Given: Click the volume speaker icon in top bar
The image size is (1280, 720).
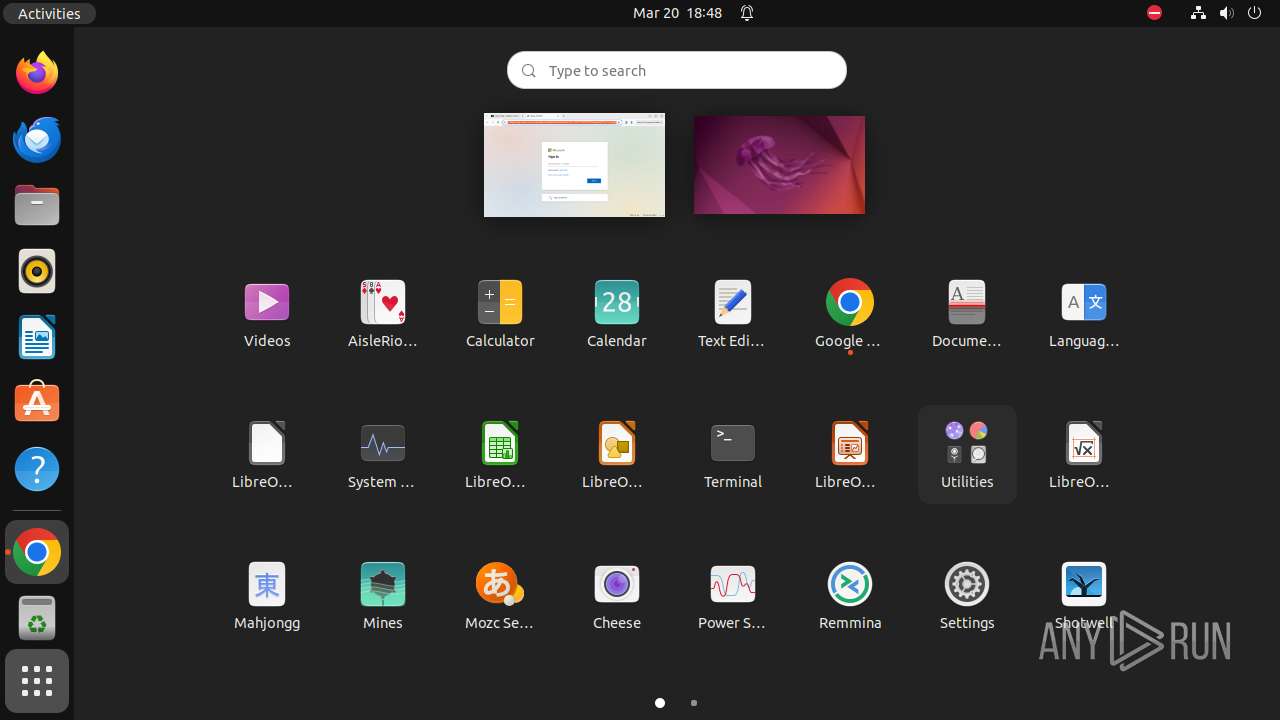Looking at the screenshot, I should [1227, 13].
